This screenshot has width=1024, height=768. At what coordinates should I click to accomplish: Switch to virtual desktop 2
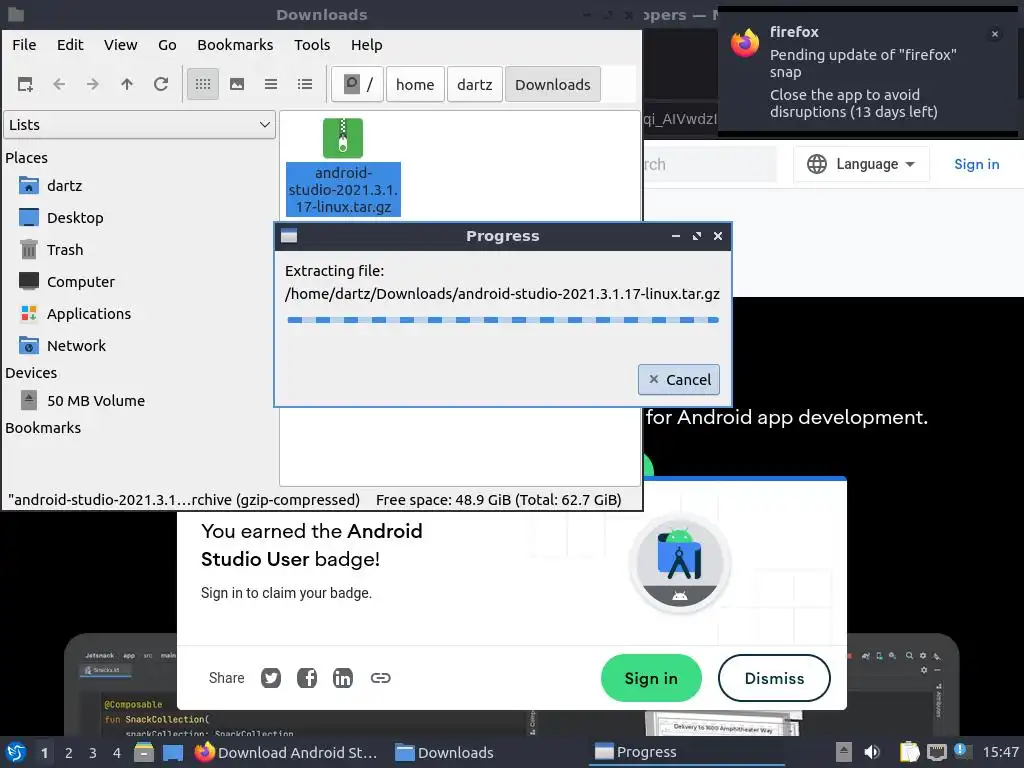click(69, 753)
